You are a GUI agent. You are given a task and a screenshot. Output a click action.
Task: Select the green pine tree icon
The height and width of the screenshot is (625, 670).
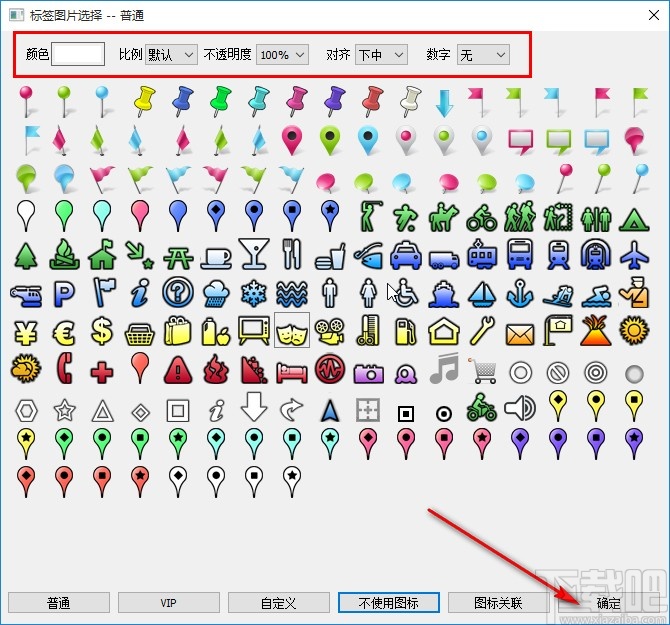click(x=26, y=256)
